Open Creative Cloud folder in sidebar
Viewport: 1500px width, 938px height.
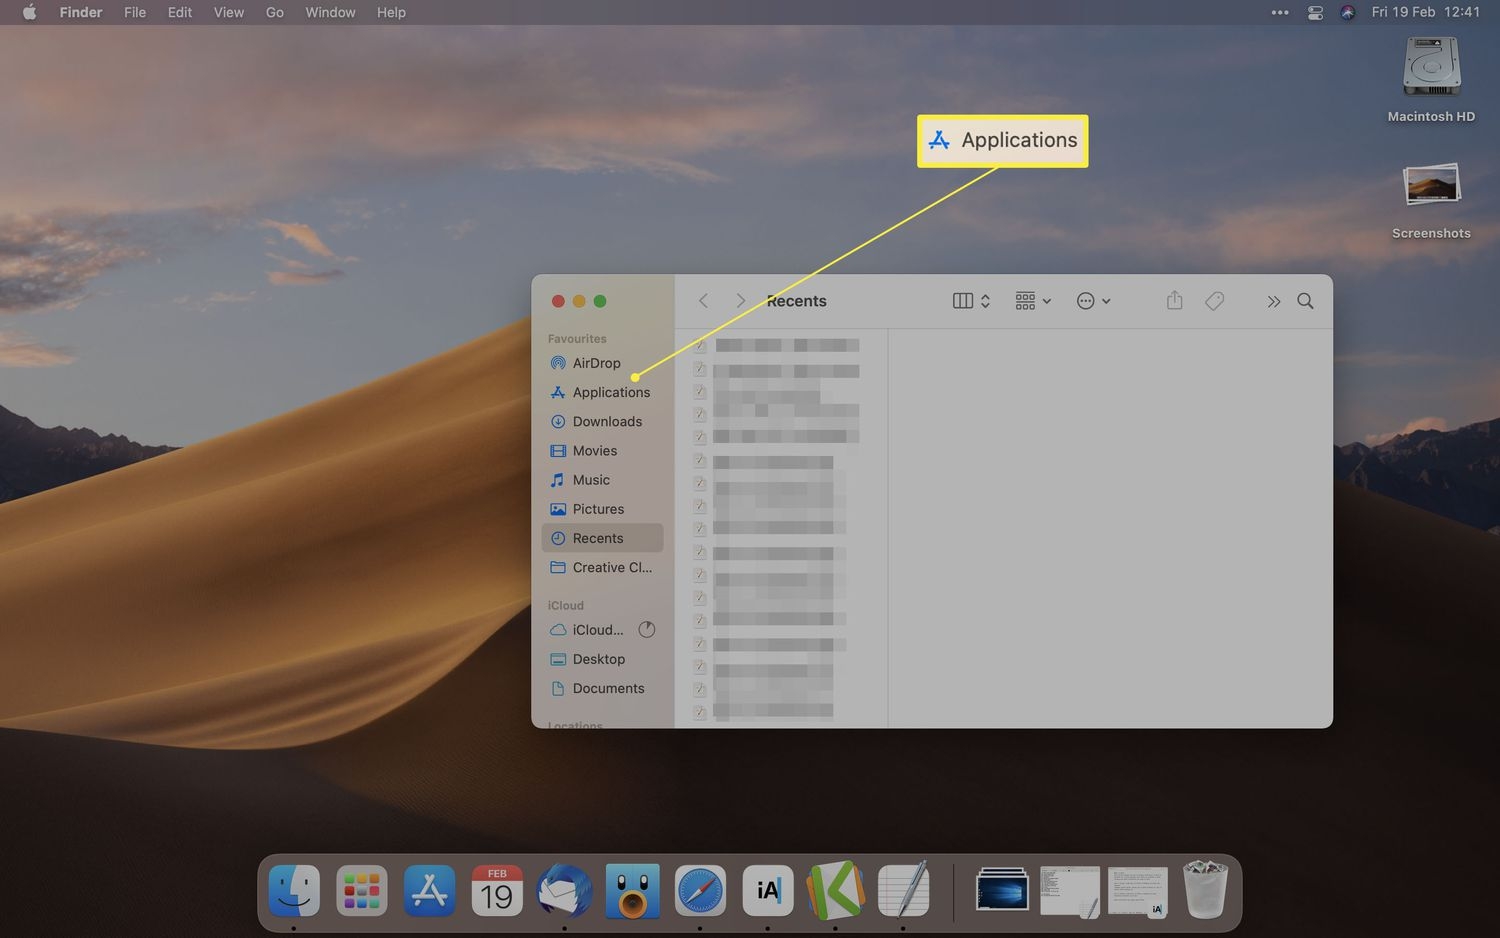click(601, 567)
